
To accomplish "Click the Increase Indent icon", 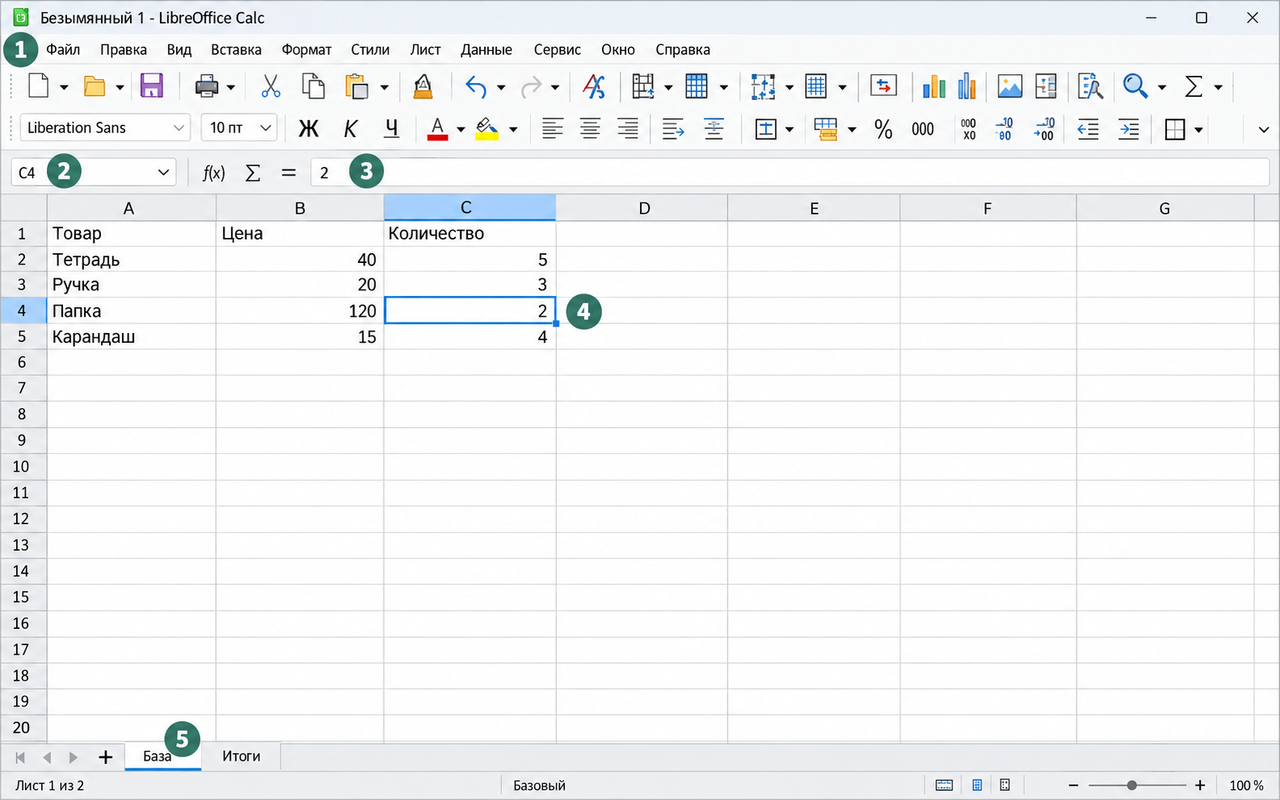I will (1128, 129).
